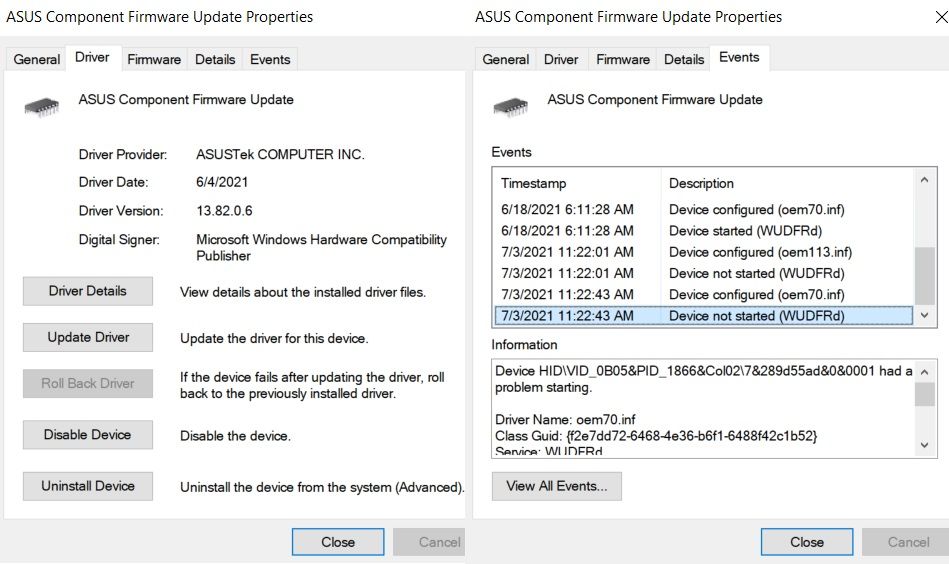Screen dimensions: 949x564
Task: Click Close in the left dialog
Action: tap(338, 542)
